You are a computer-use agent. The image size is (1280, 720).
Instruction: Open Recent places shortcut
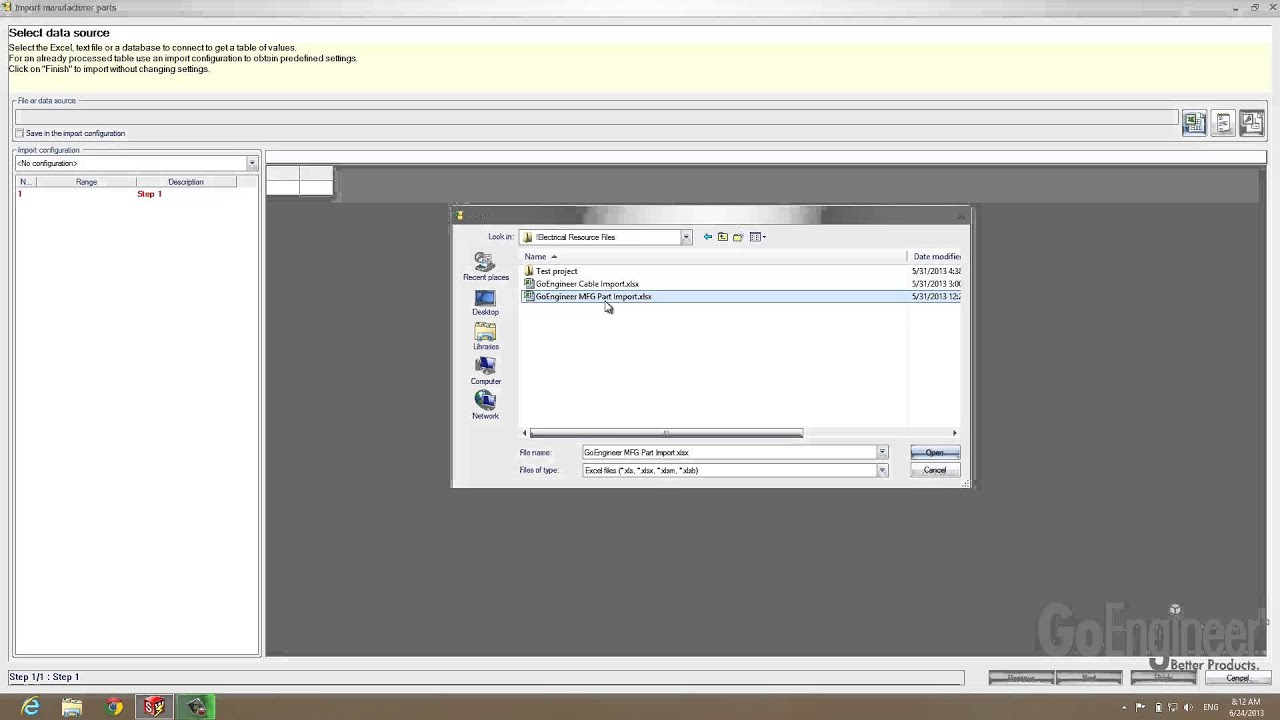point(485,266)
